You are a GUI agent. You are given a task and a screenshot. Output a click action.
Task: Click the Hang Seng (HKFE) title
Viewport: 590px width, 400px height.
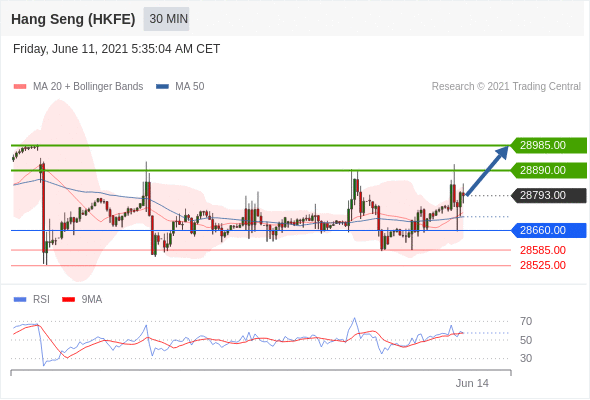coord(73,19)
